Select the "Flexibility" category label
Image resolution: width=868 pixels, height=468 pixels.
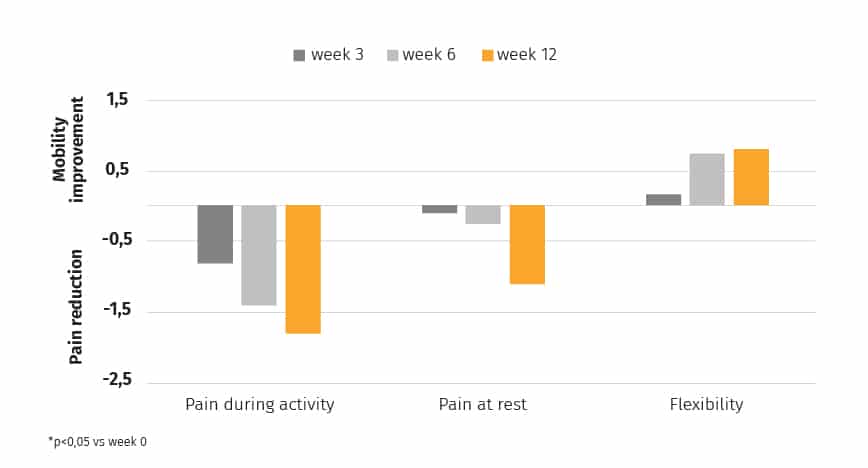tap(707, 405)
